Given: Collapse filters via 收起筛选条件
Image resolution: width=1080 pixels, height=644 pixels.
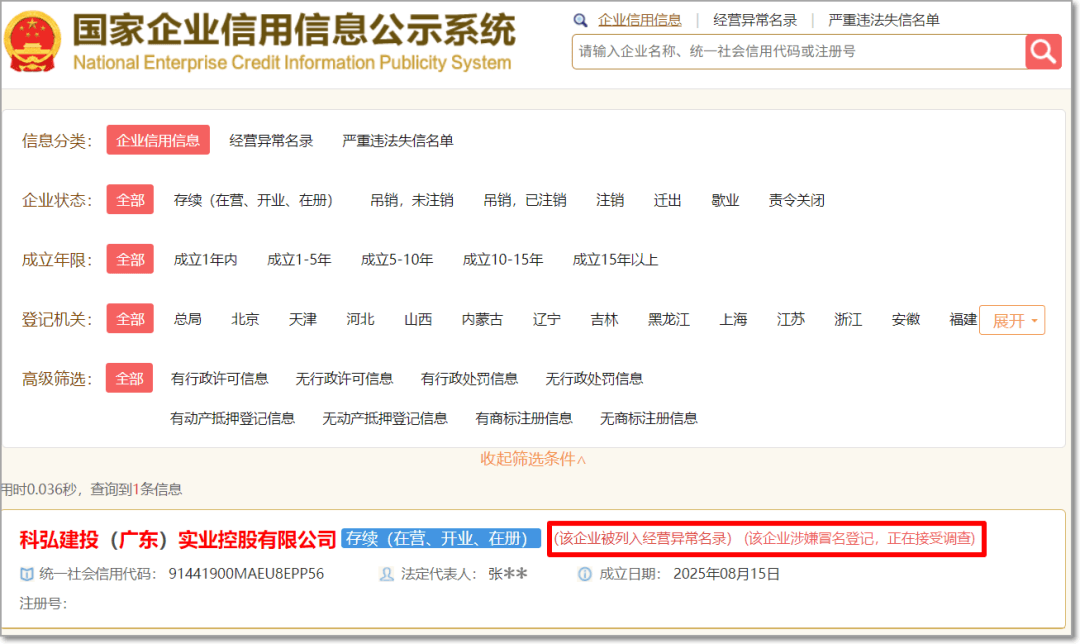Looking at the screenshot, I should [533, 459].
